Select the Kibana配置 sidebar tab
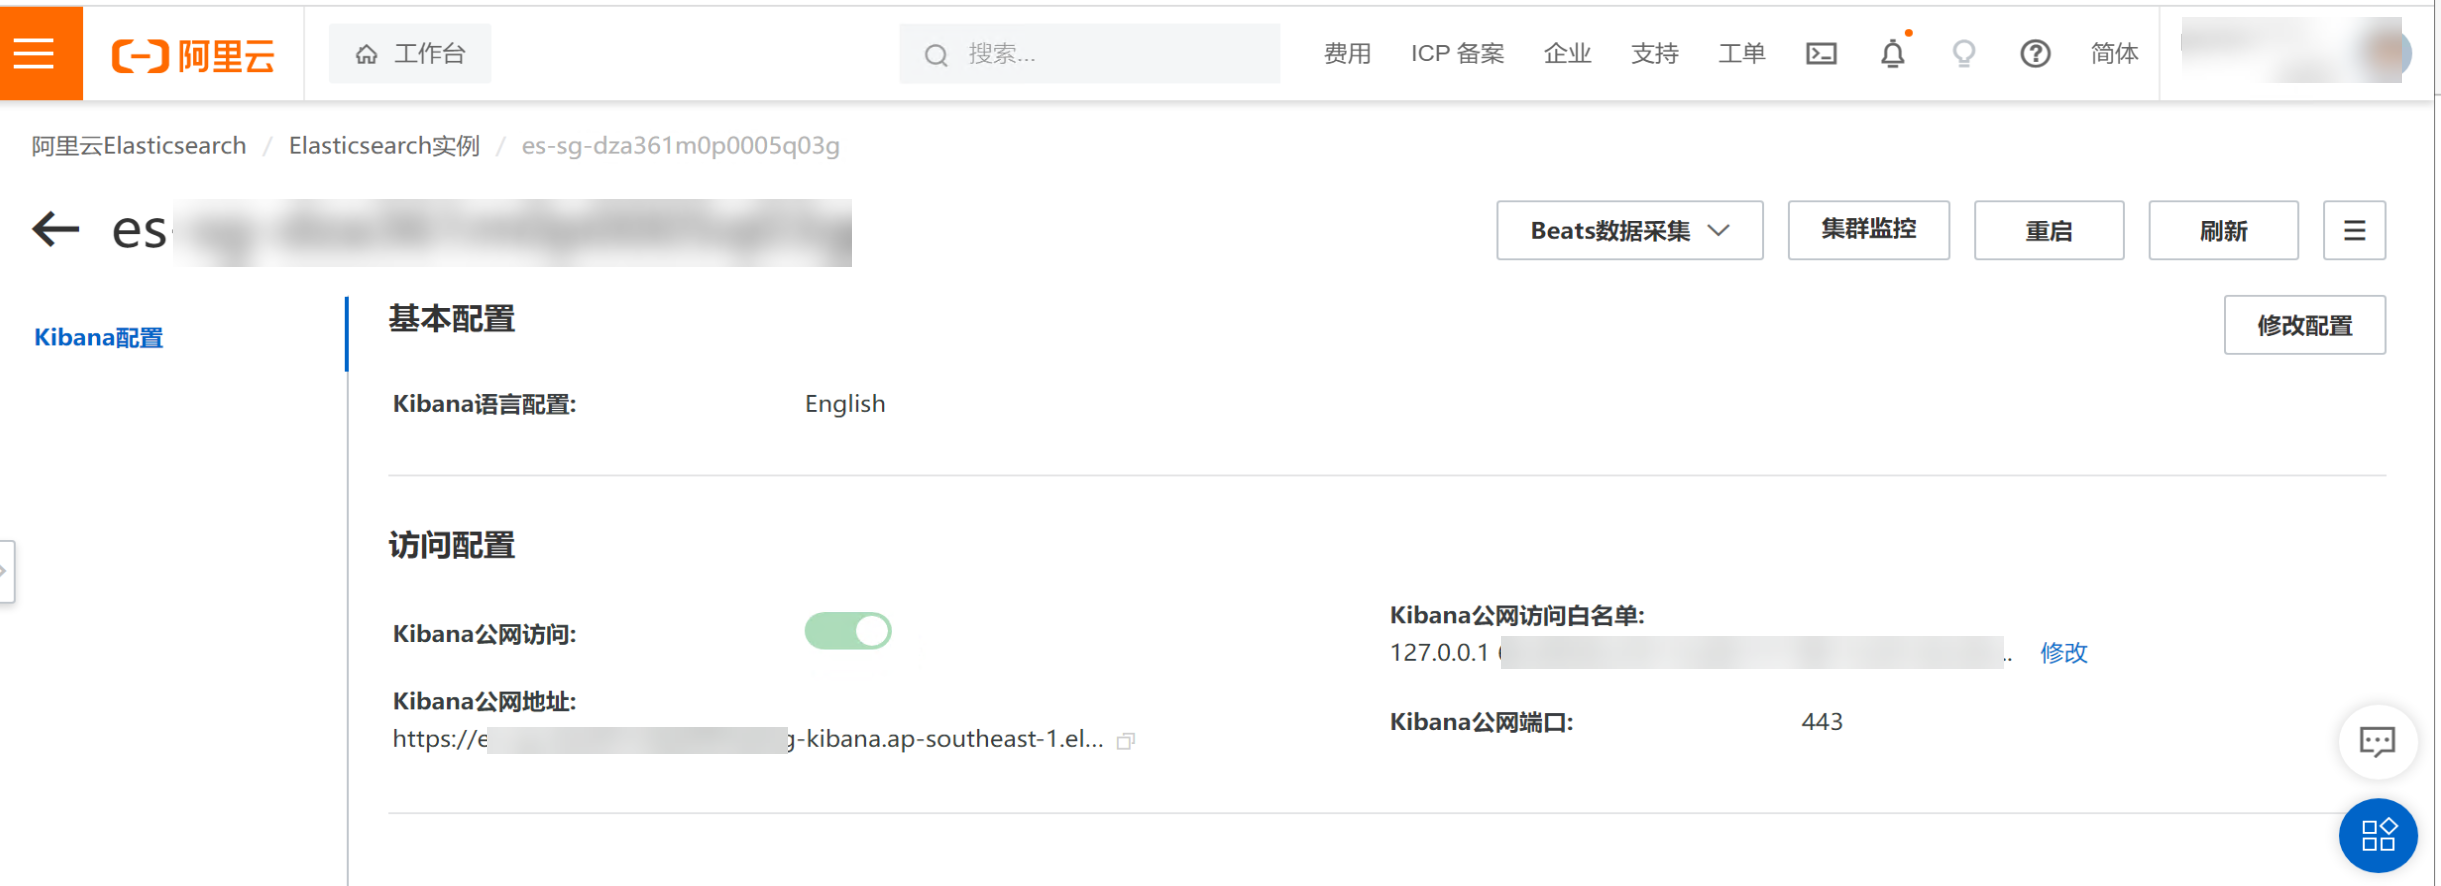The width and height of the screenshot is (2441, 886). coord(98,338)
